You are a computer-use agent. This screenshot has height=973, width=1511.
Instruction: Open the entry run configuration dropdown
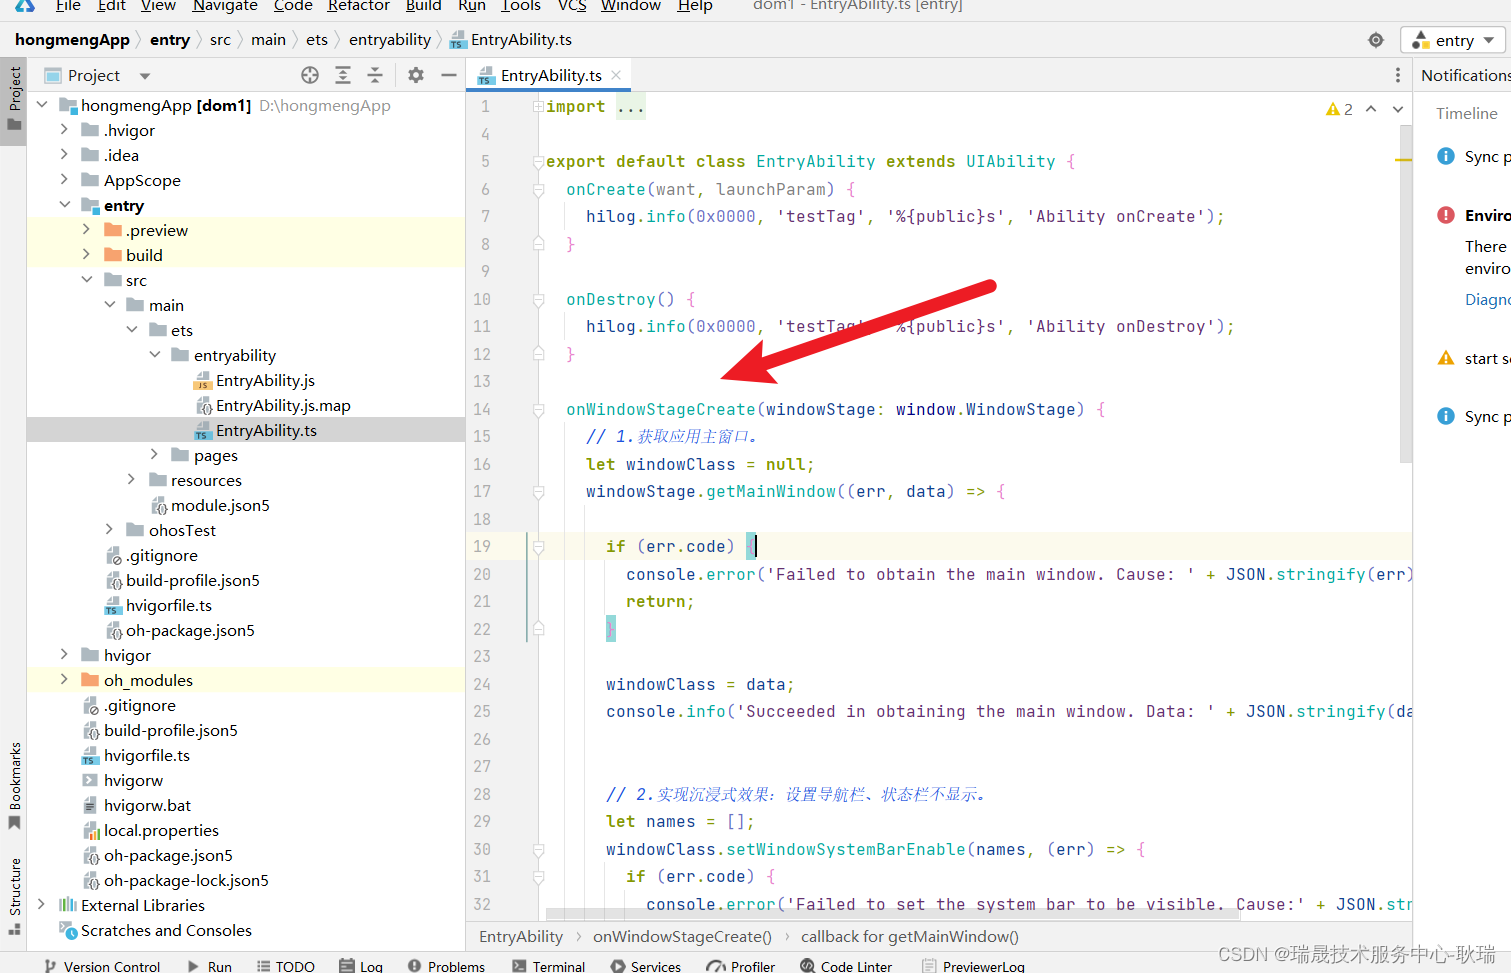(1454, 40)
